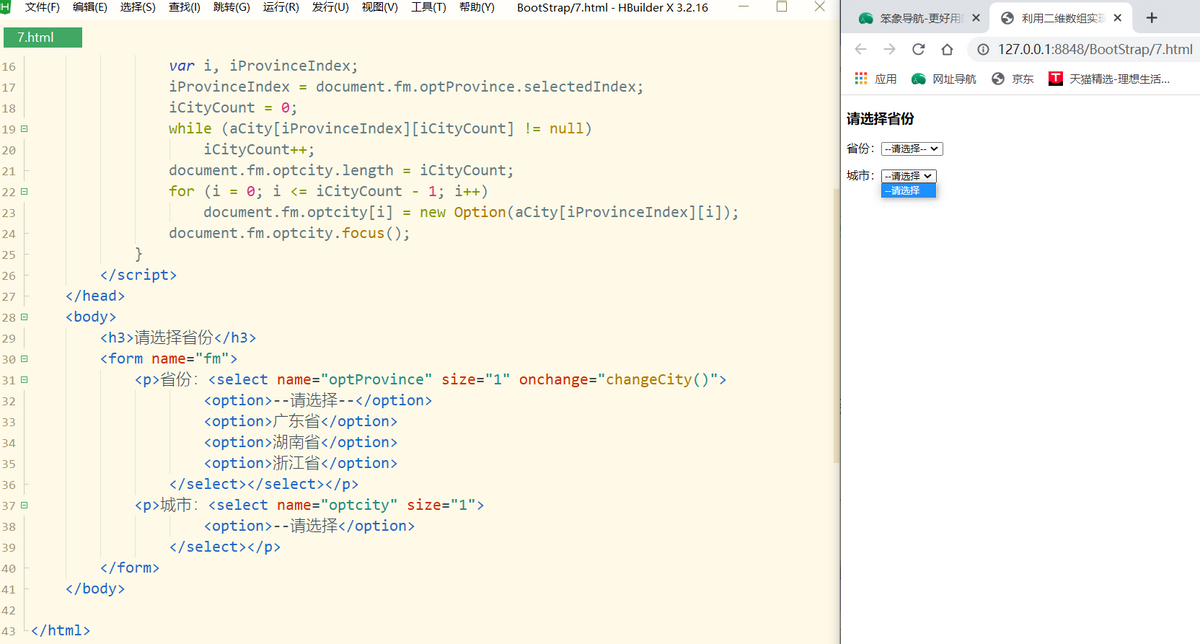Collapse the for loop at line 22
Viewport: 1200px width, 644px height.
click(24, 191)
